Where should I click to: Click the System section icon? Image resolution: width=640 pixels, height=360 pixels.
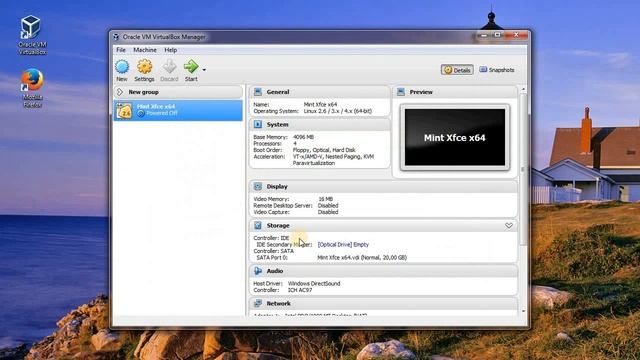pyautogui.click(x=258, y=124)
